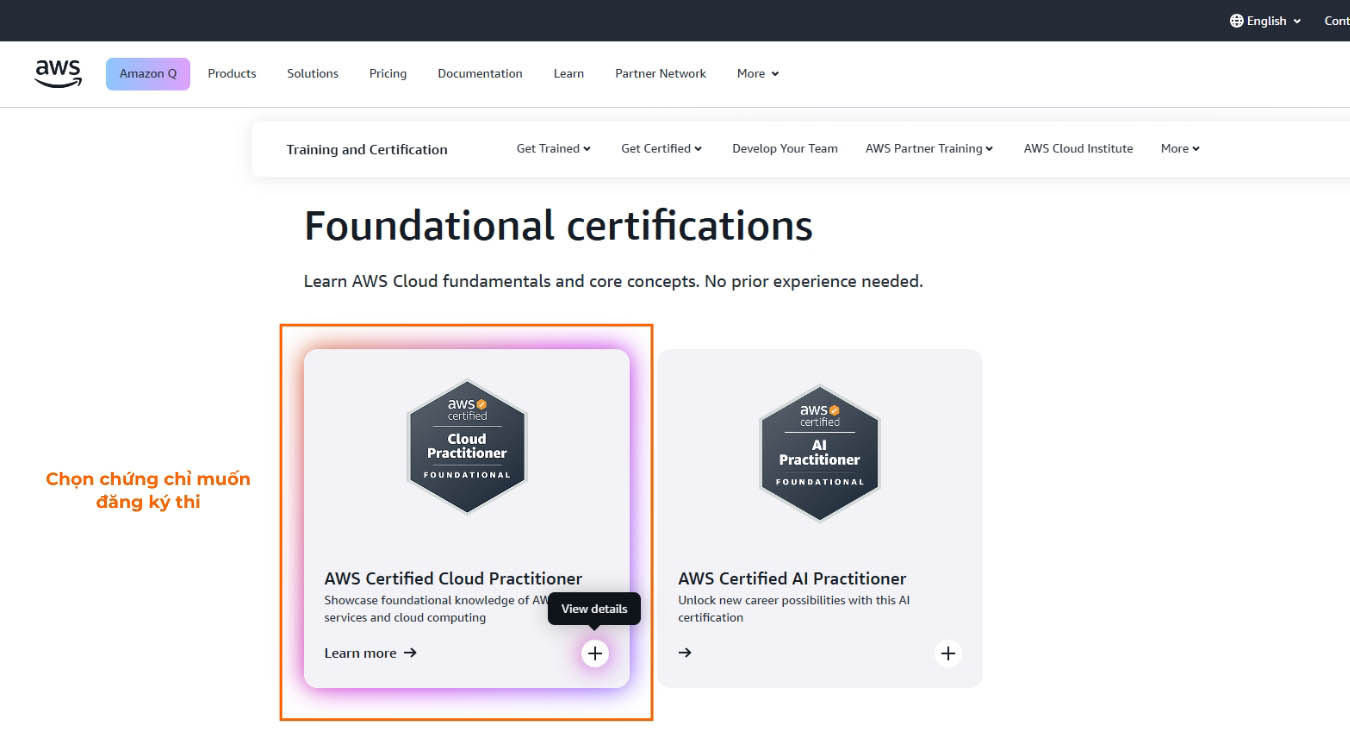Open the Get Trained dropdown
Screen dimensions: 1350x750
tap(553, 148)
